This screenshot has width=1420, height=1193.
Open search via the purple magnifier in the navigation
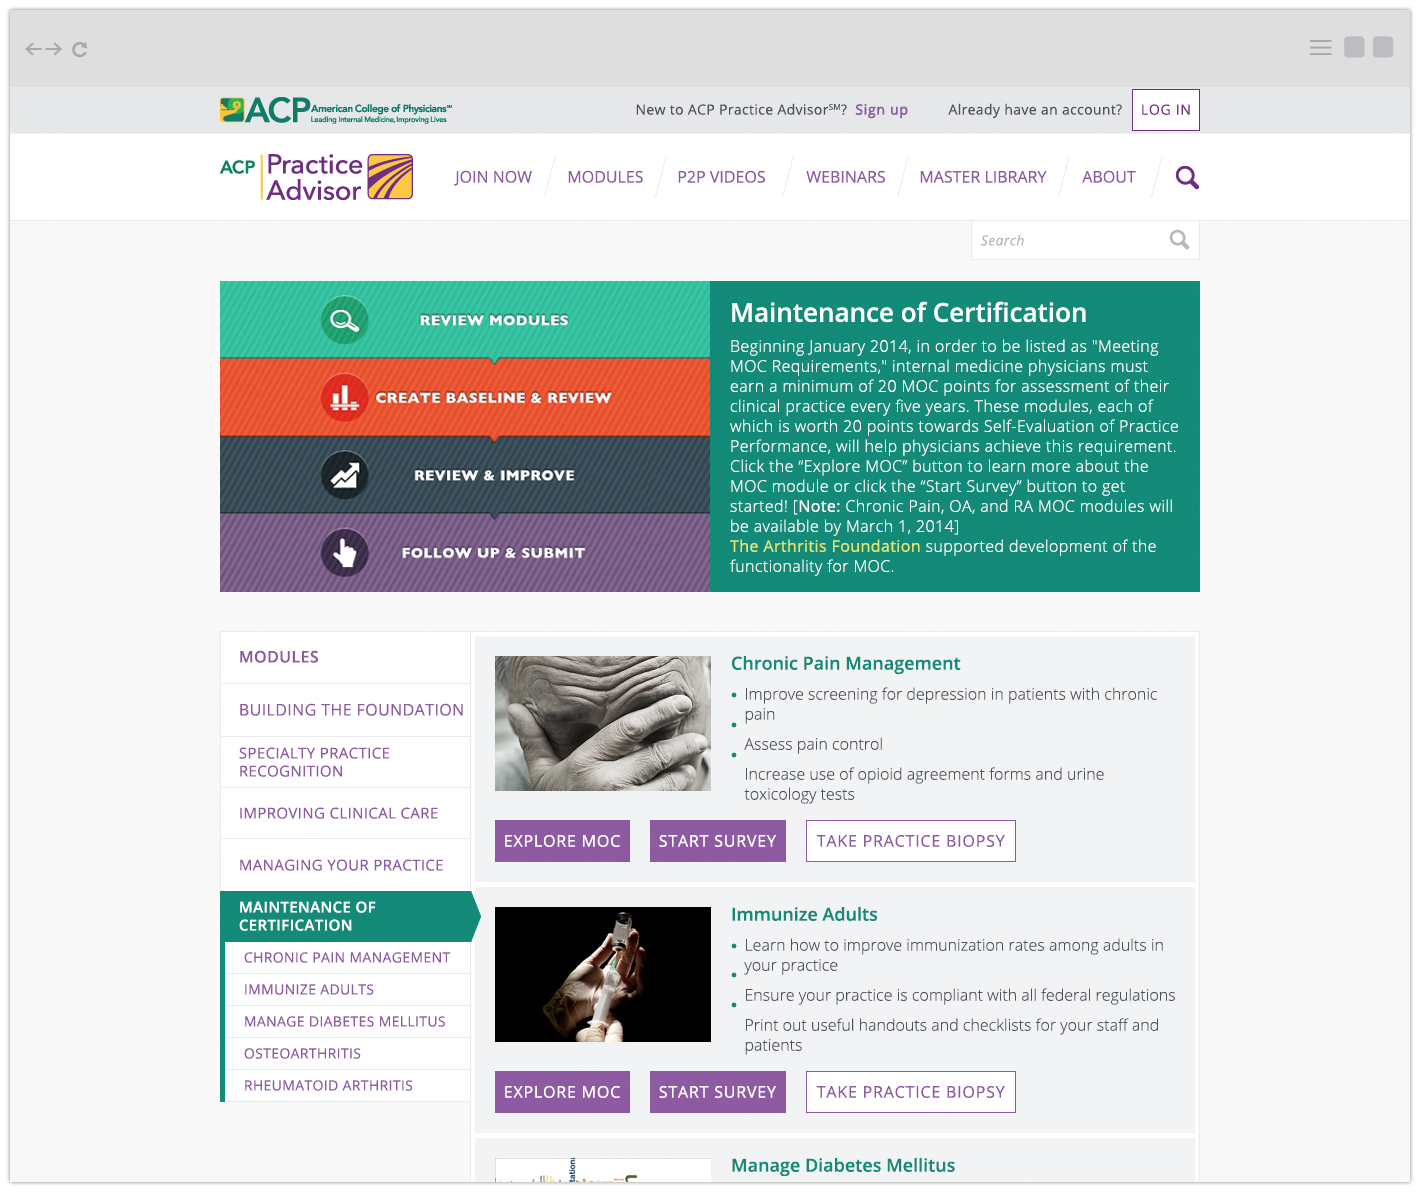[x=1187, y=177]
